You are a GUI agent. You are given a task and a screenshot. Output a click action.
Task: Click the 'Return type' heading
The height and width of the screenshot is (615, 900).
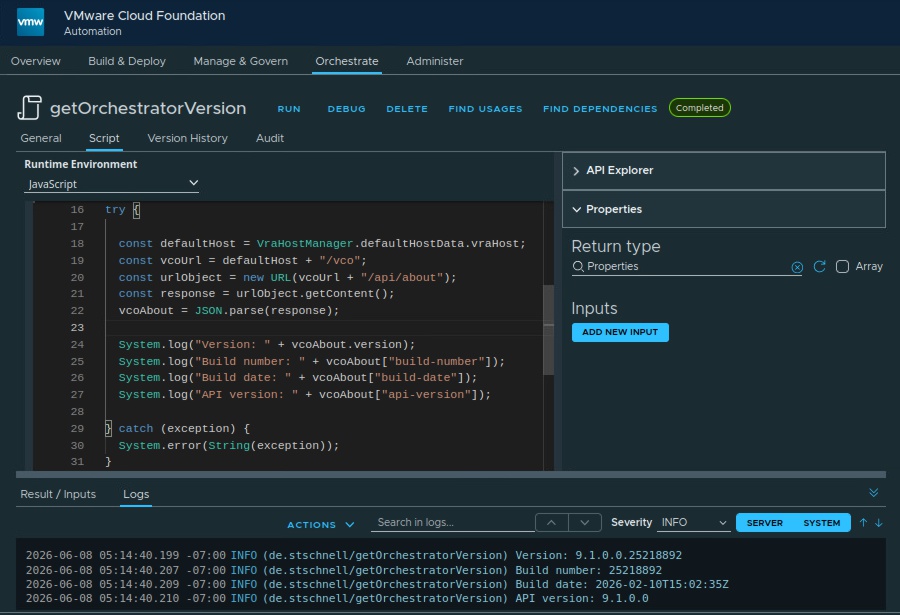coord(616,247)
